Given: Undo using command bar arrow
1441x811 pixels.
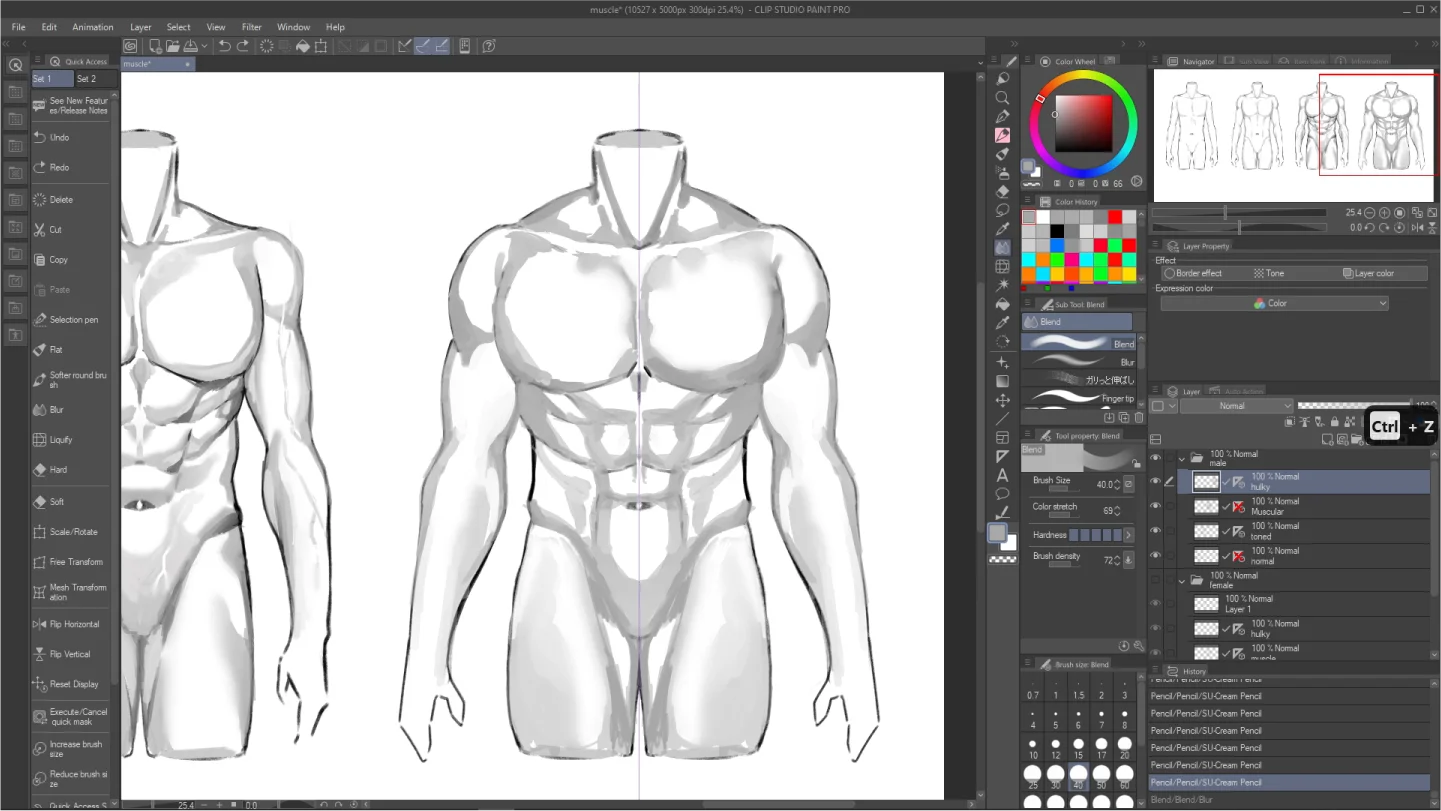Looking at the screenshot, I should tap(224, 46).
